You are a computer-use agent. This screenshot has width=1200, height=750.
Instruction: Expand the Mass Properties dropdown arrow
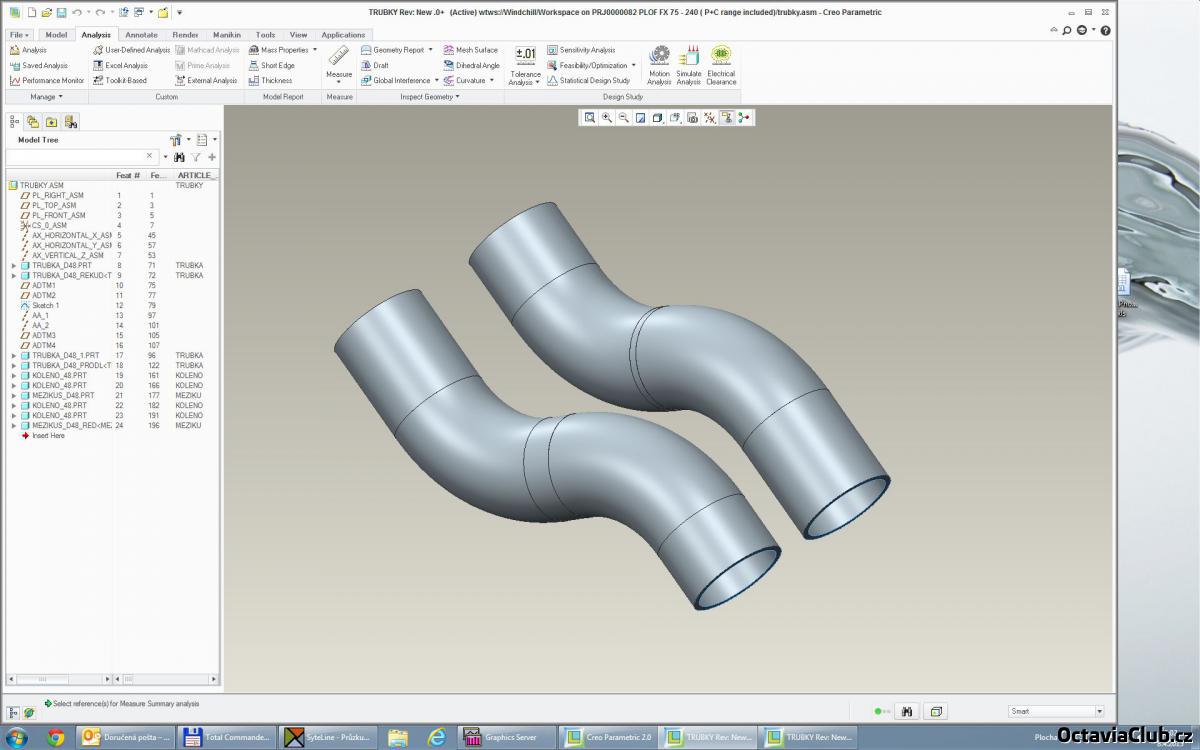pos(315,50)
